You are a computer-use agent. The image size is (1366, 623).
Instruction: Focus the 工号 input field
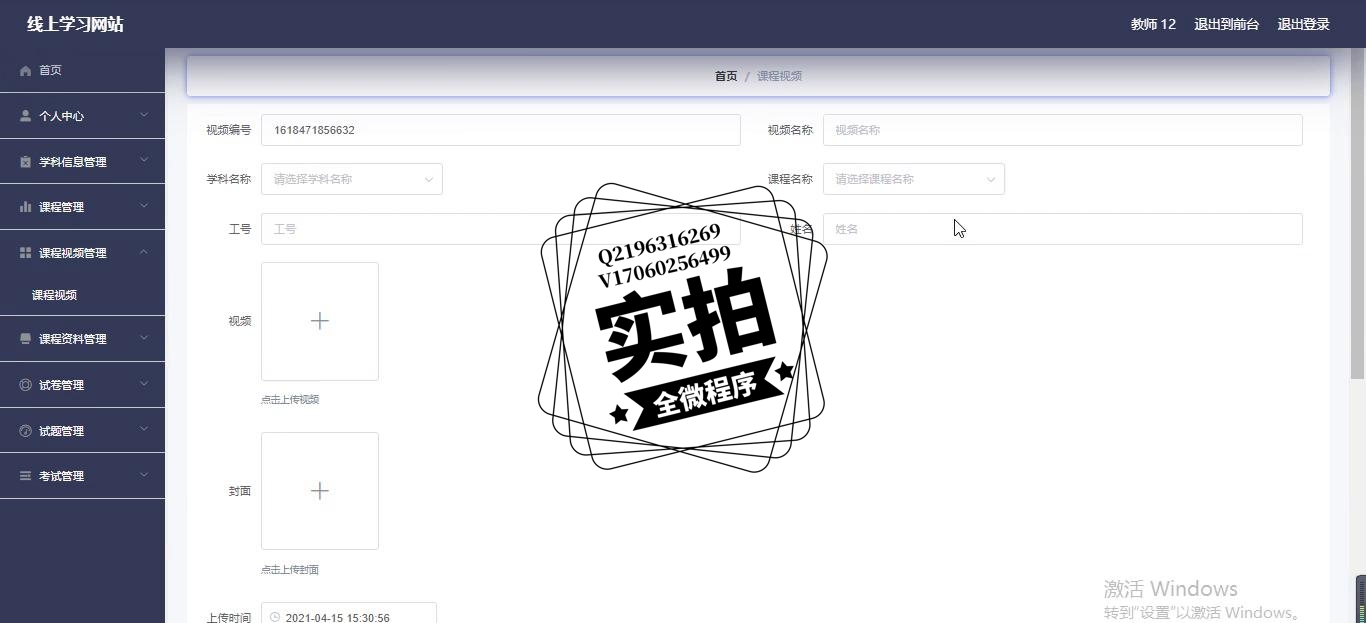click(x=501, y=229)
